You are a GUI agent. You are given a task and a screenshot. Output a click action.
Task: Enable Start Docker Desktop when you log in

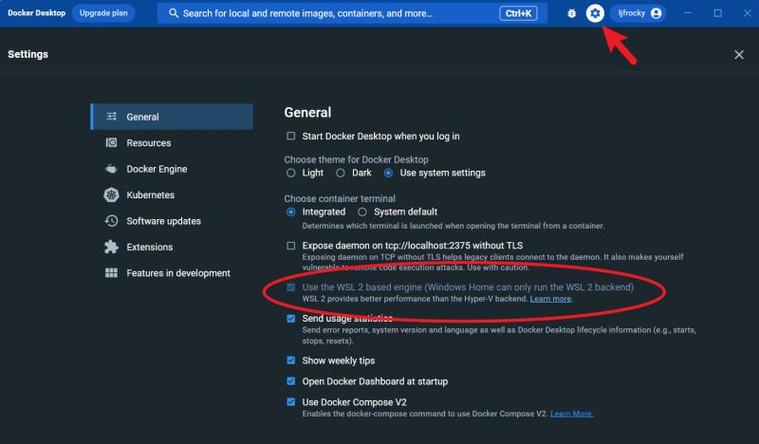coord(290,136)
